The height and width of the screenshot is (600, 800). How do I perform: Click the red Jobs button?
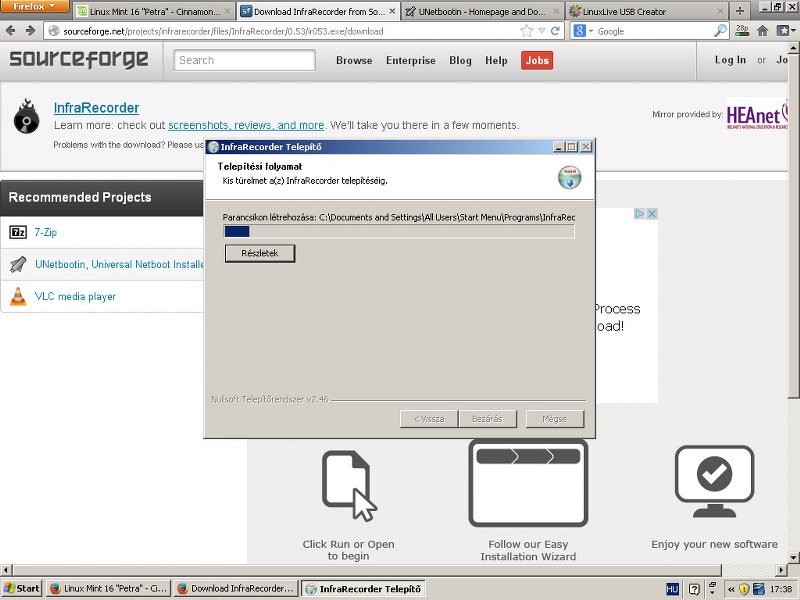pos(537,60)
